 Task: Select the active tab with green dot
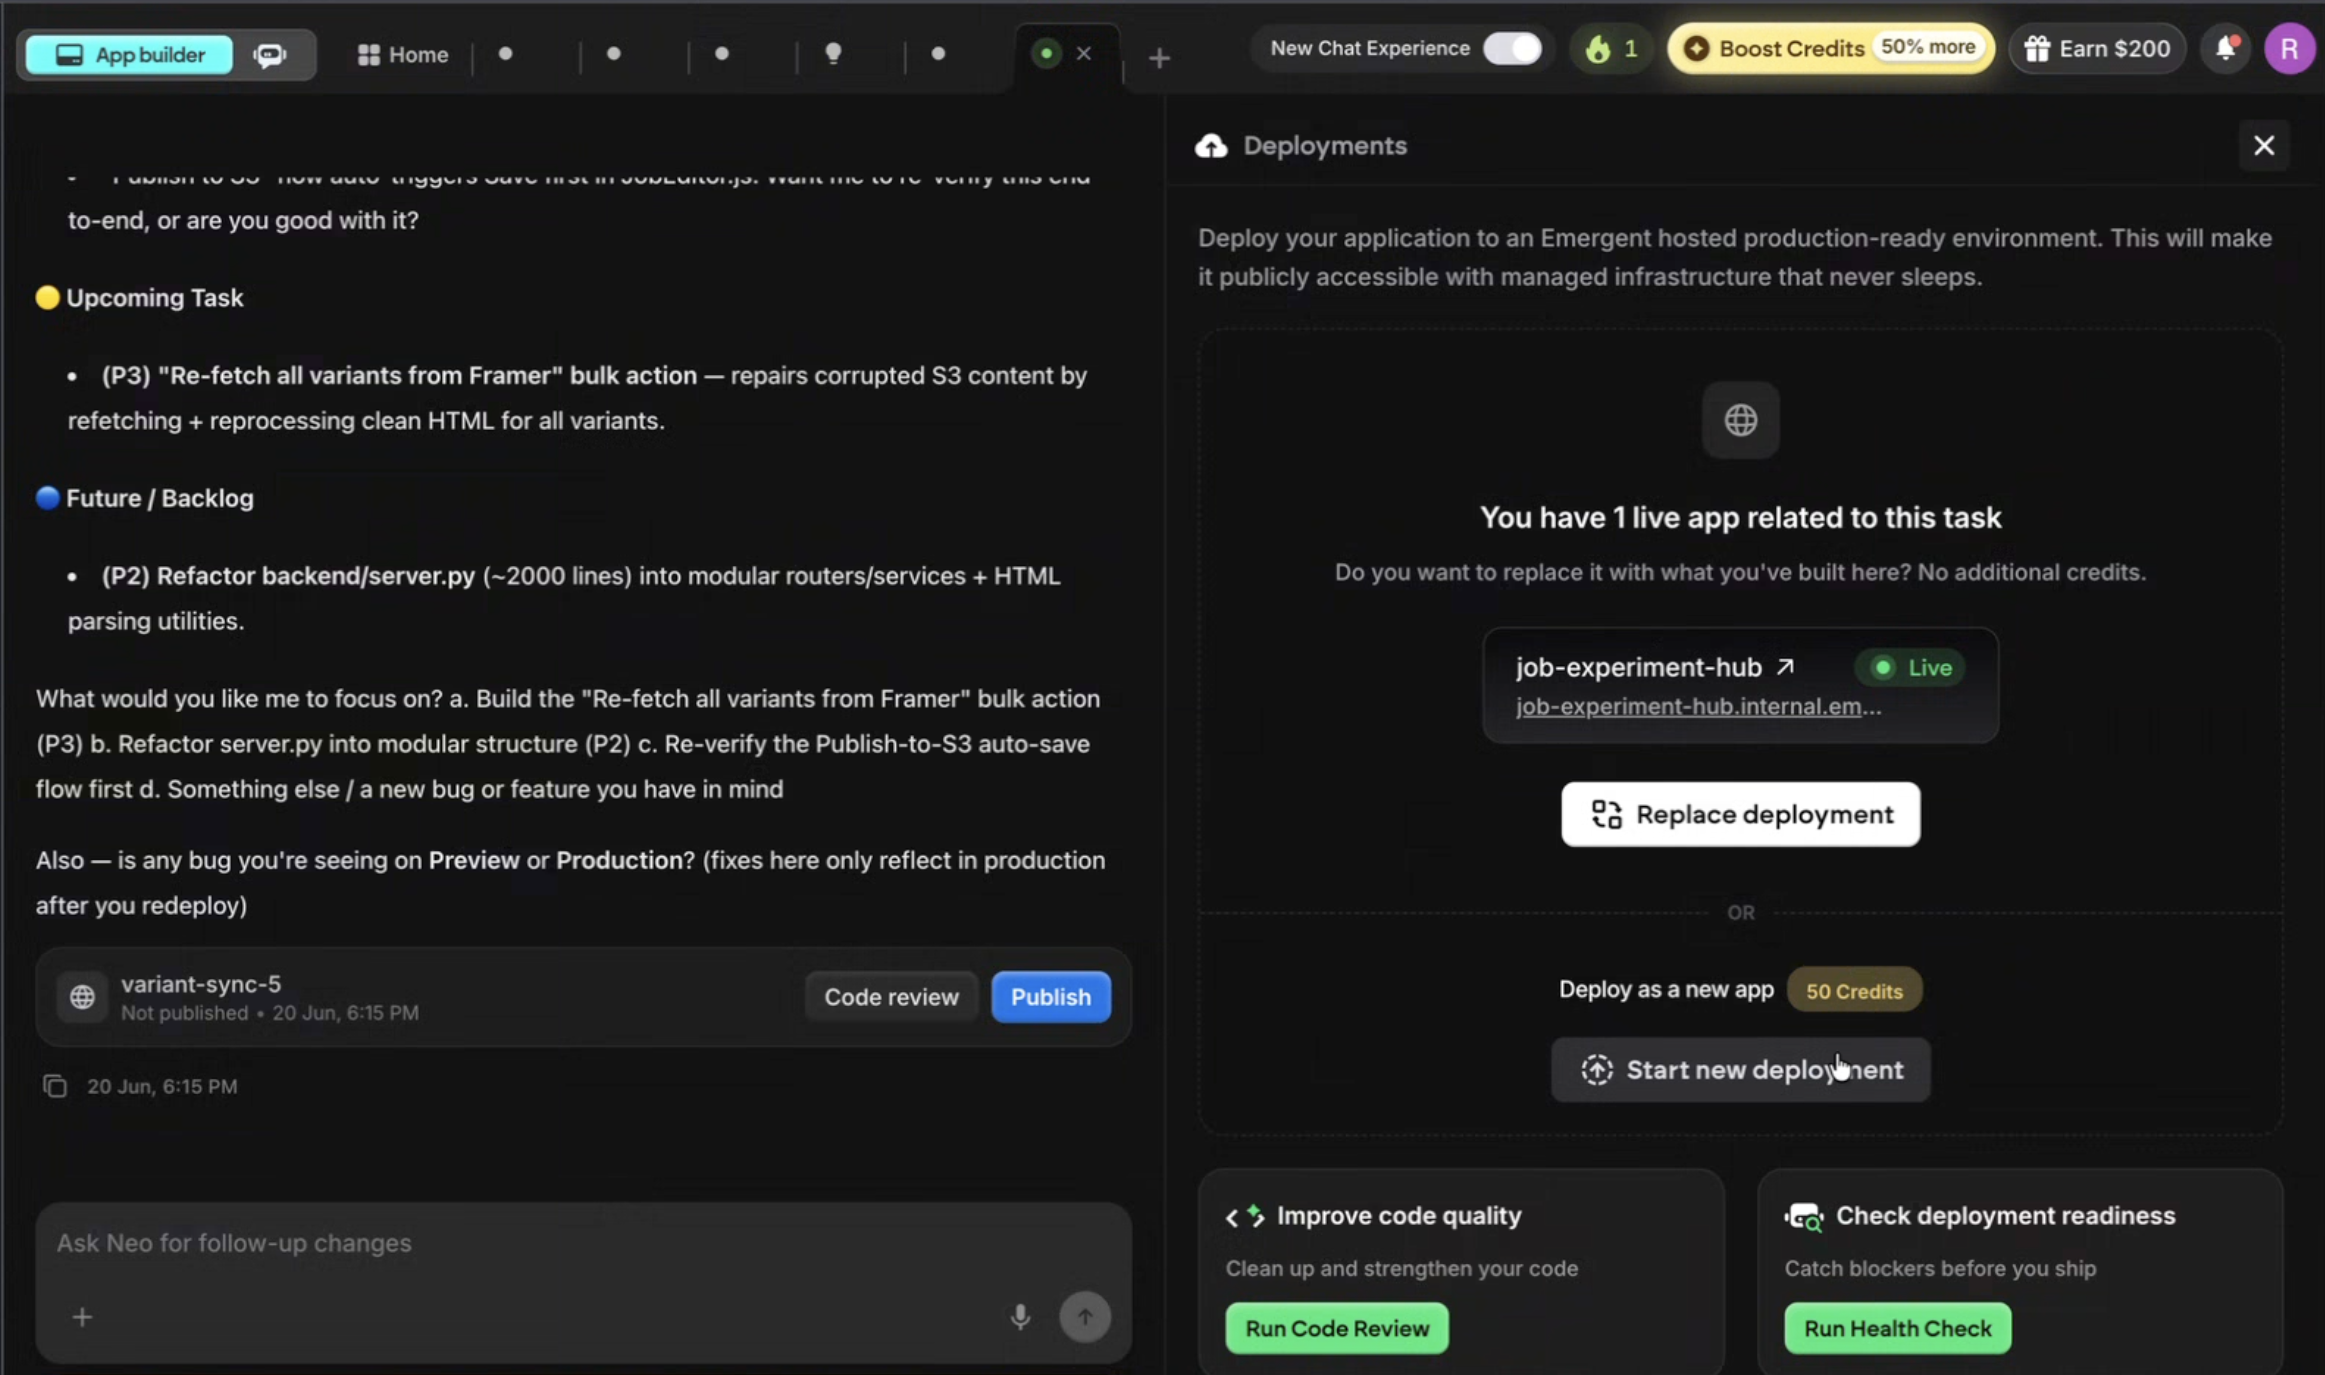pyautogui.click(x=1046, y=53)
